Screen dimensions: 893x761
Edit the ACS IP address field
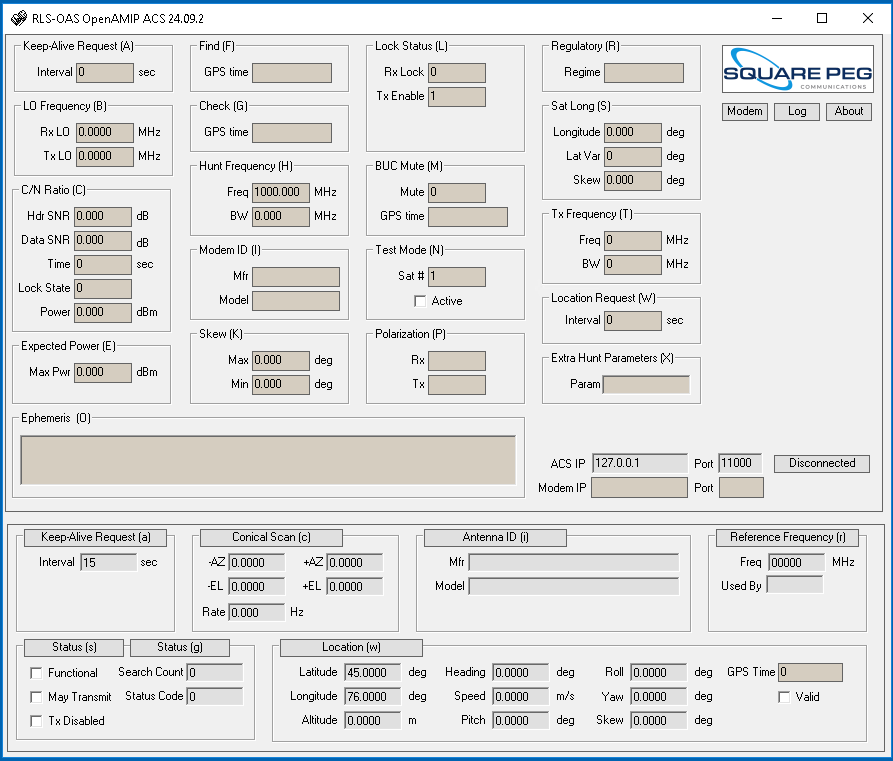pyautogui.click(x=640, y=464)
